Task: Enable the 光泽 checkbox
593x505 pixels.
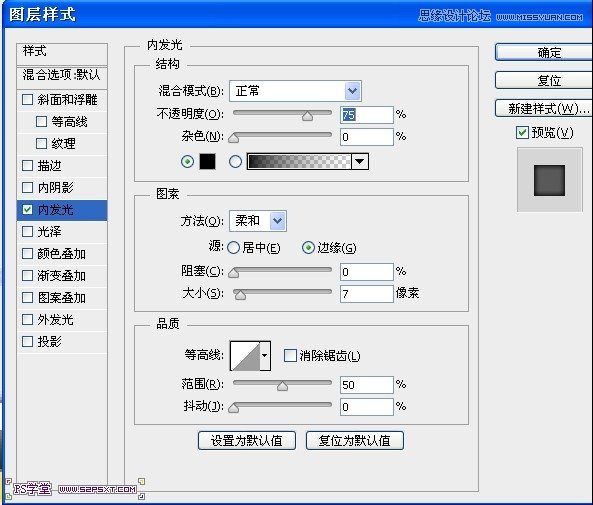Action: click(28, 232)
